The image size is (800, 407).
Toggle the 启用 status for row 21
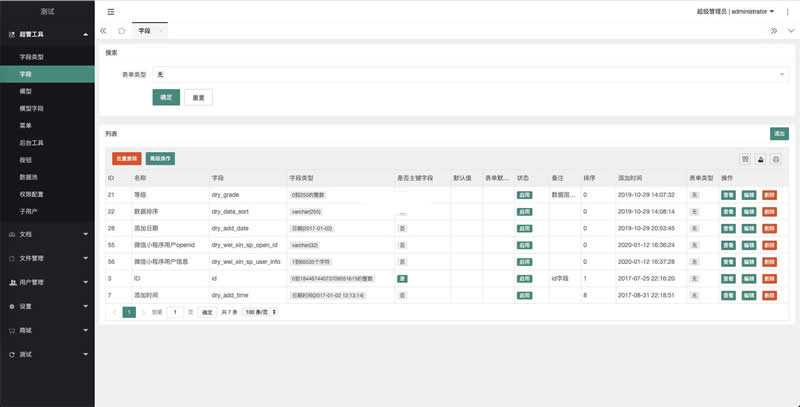click(524, 195)
